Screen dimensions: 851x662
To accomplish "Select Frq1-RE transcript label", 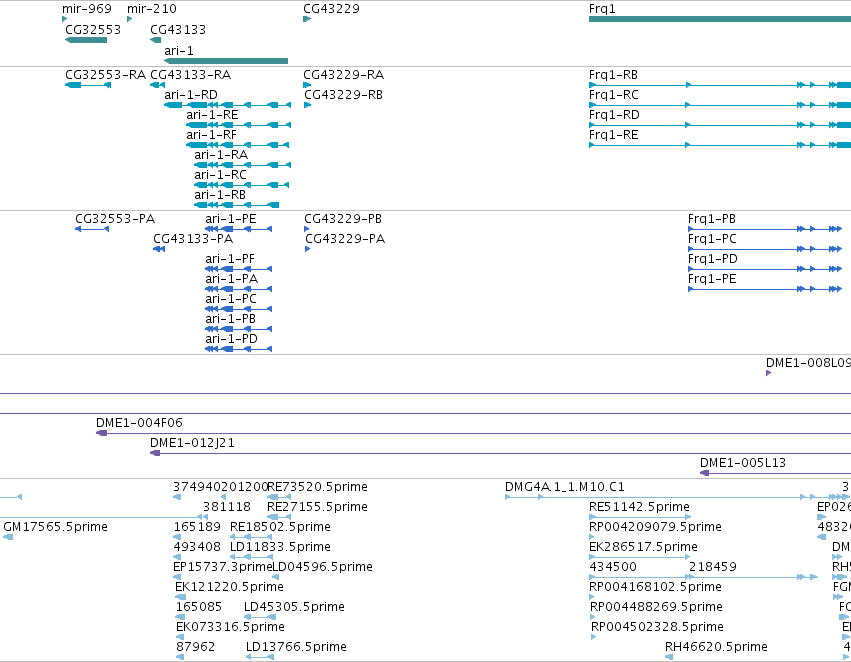I will [614, 135].
